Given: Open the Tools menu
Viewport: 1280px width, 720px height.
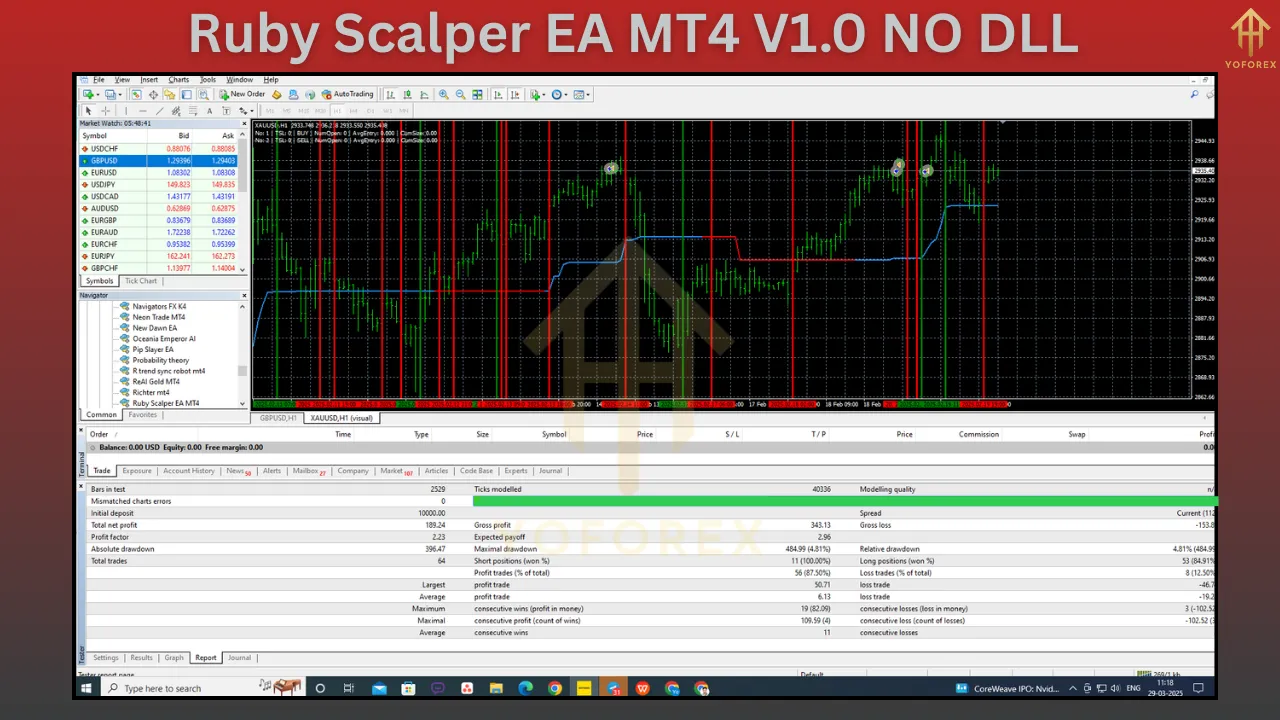Looking at the screenshot, I should click(x=208, y=80).
